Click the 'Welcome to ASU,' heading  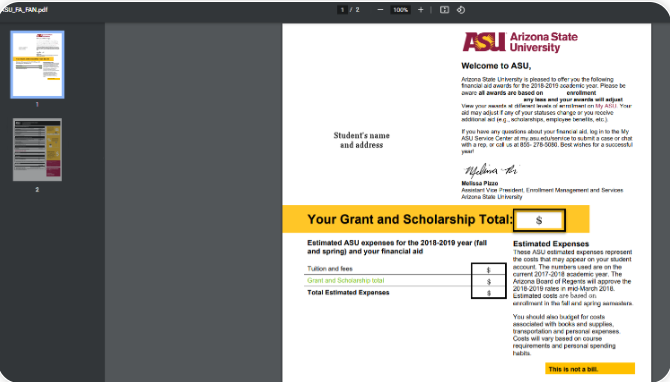[x=496, y=66]
